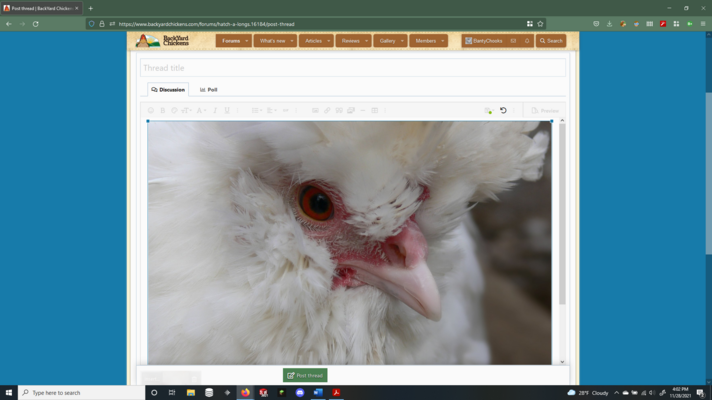Open File Explorer from taskbar
The width and height of the screenshot is (712, 400).
point(191,393)
